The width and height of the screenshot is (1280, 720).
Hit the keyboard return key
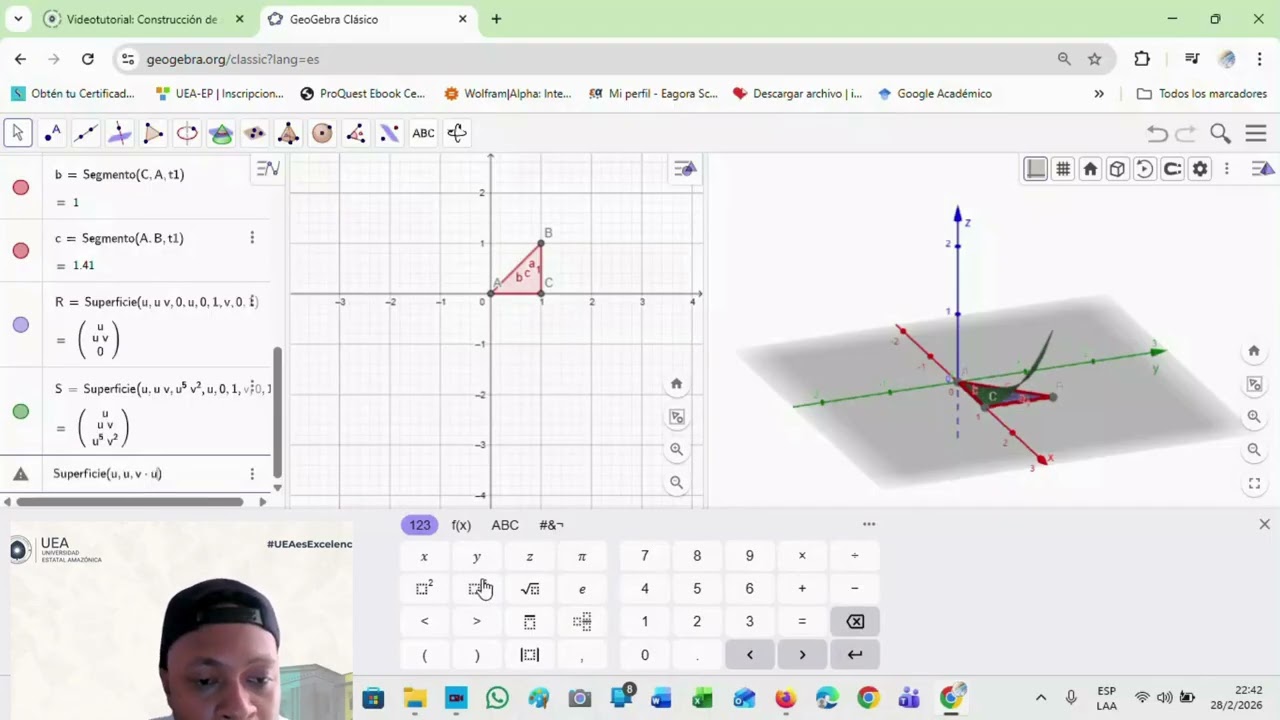pos(855,655)
